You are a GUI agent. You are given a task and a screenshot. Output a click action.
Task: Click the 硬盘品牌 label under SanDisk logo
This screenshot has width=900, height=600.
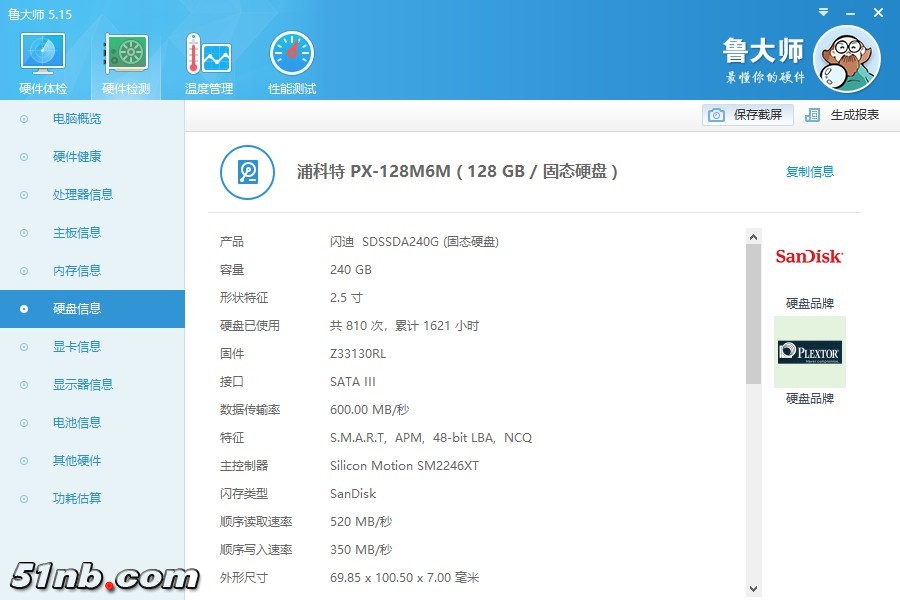pyautogui.click(x=809, y=303)
